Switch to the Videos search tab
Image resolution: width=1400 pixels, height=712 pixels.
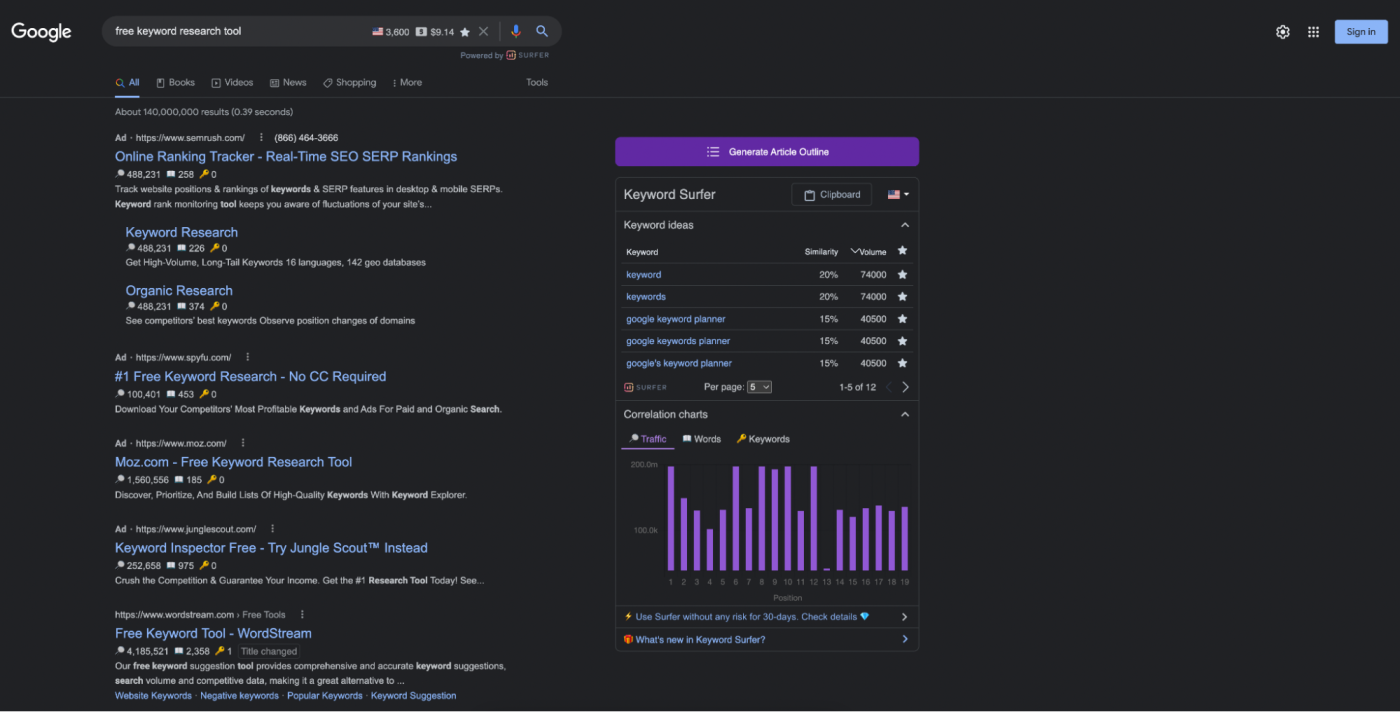pyautogui.click(x=232, y=83)
